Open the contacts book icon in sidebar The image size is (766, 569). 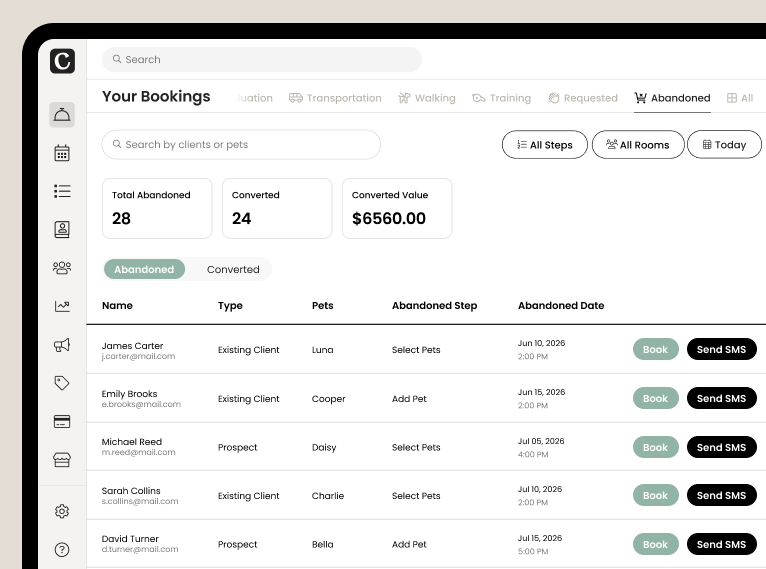[x=62, y=229]
